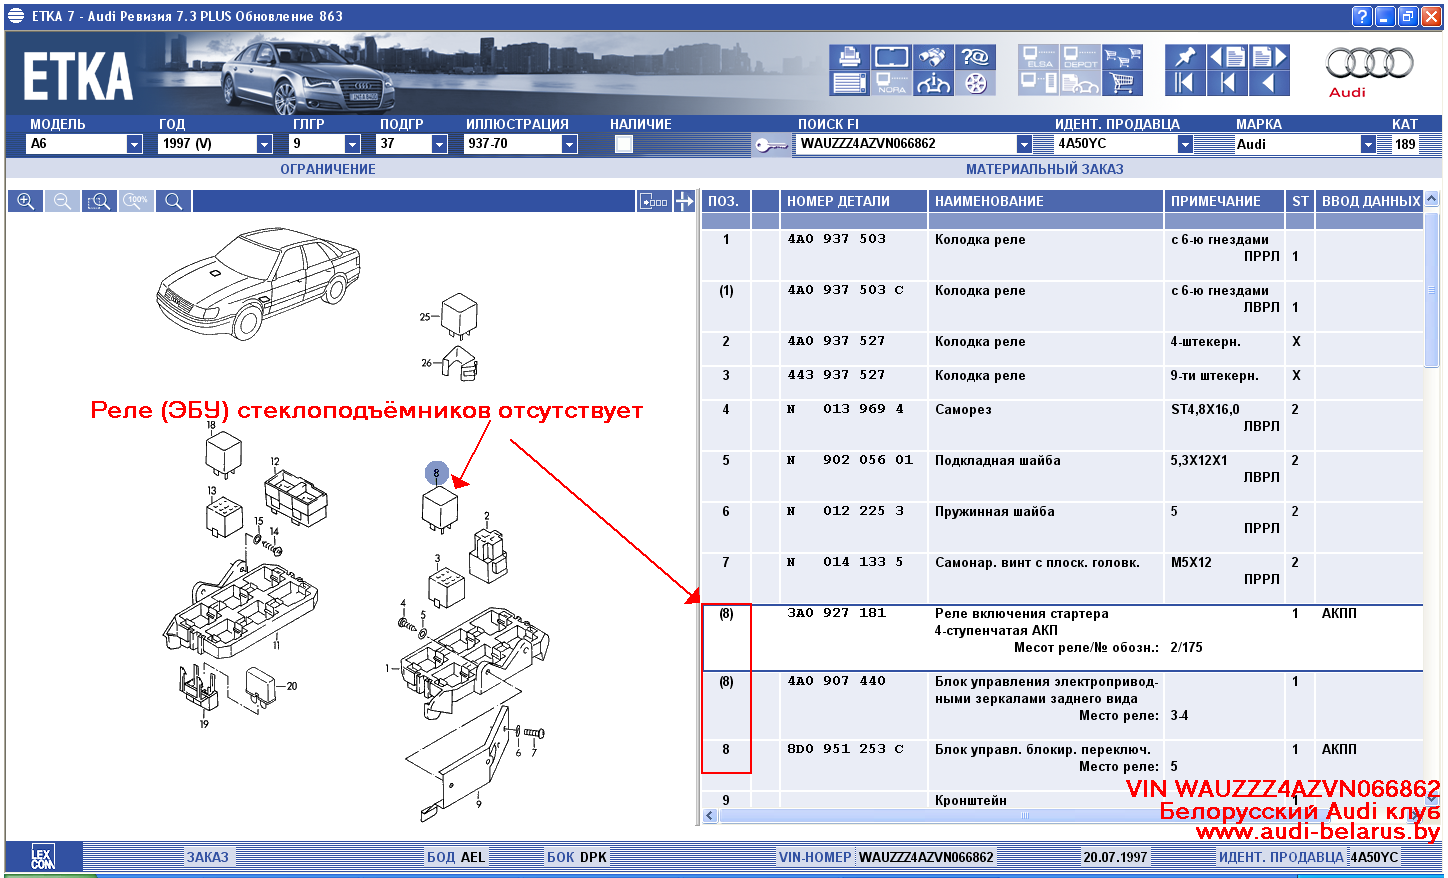Click the single-bar back arrow icon

(x=1227, y=83)
